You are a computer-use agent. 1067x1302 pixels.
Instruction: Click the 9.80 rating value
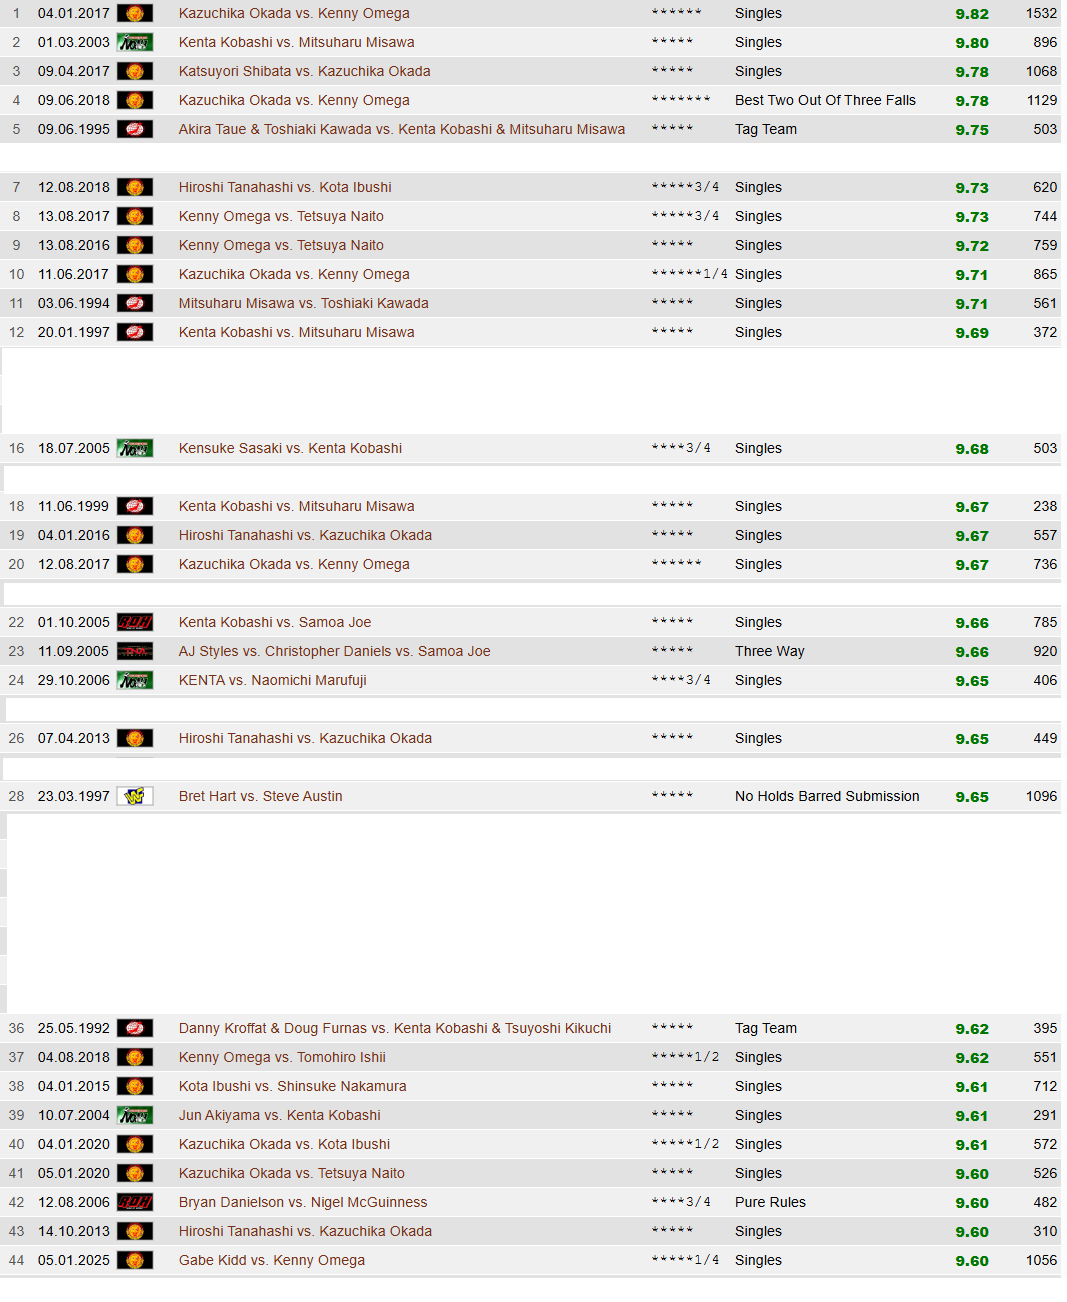coord(972,43)
